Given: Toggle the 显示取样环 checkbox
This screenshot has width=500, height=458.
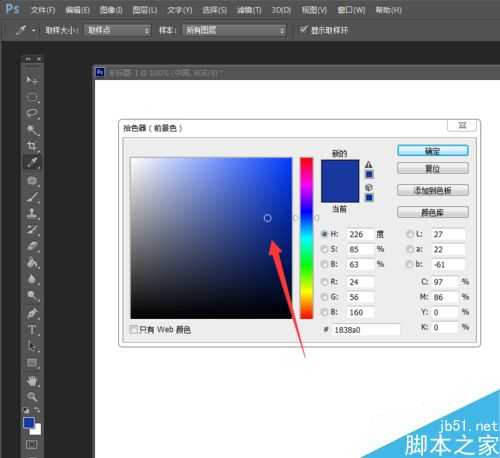Looking at the screenshot, I should pyautogui.click(x=303, y=30).
